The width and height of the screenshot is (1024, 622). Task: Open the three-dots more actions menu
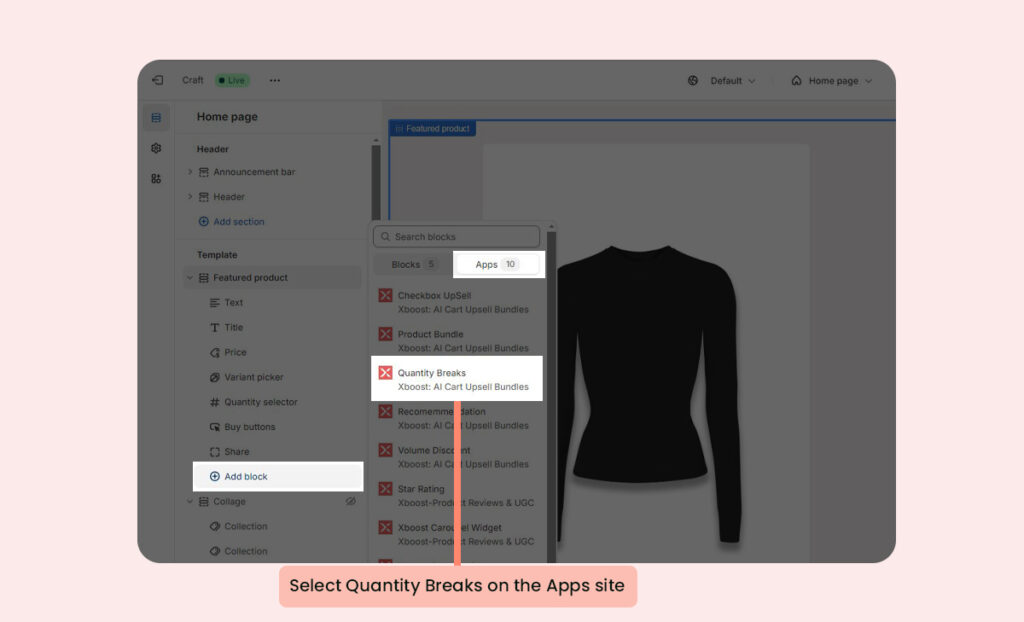[275, 81]
